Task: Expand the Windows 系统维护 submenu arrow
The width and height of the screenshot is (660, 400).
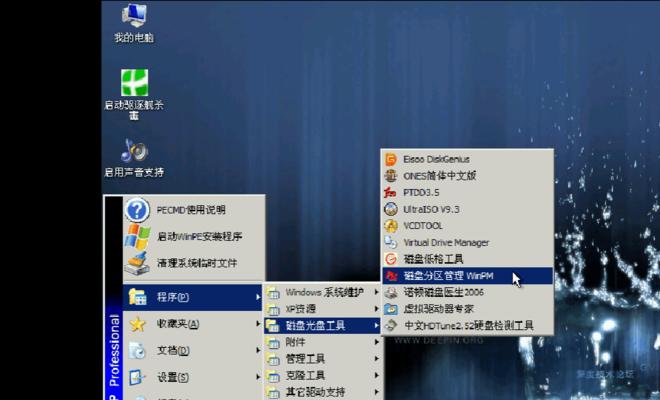Action: coord(376,292)
